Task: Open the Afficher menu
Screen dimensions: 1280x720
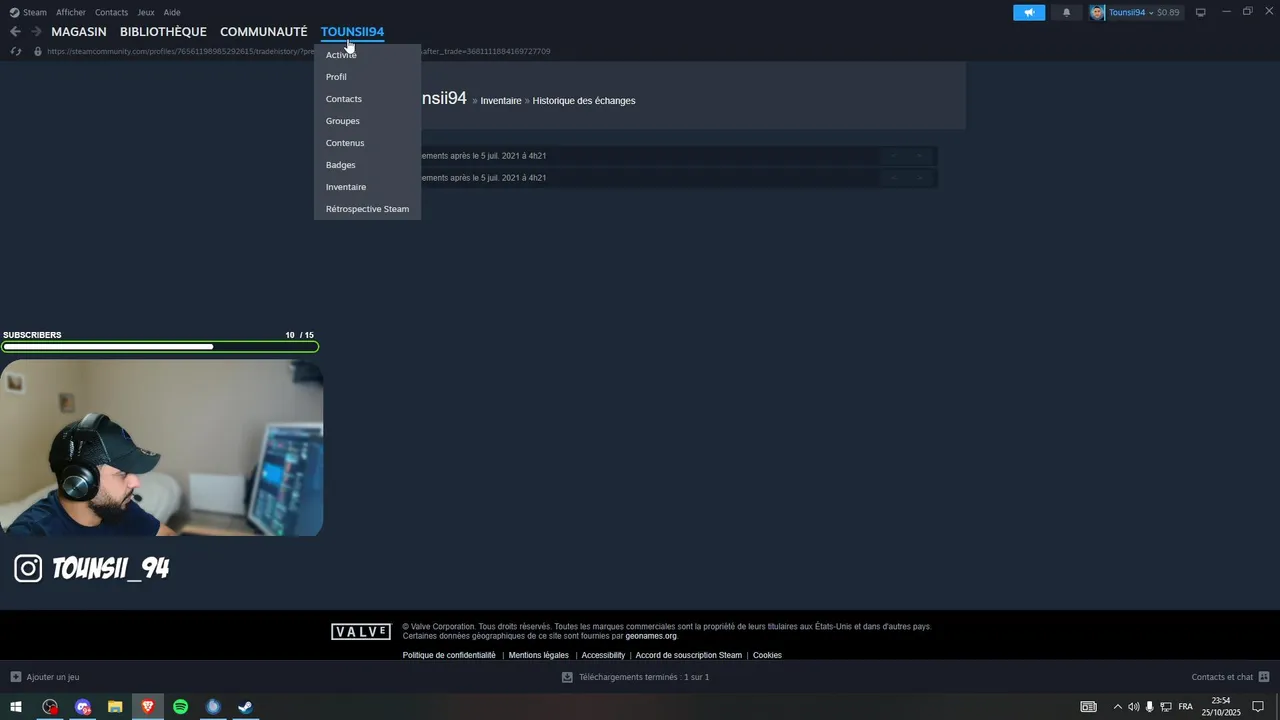Action: 71,12
